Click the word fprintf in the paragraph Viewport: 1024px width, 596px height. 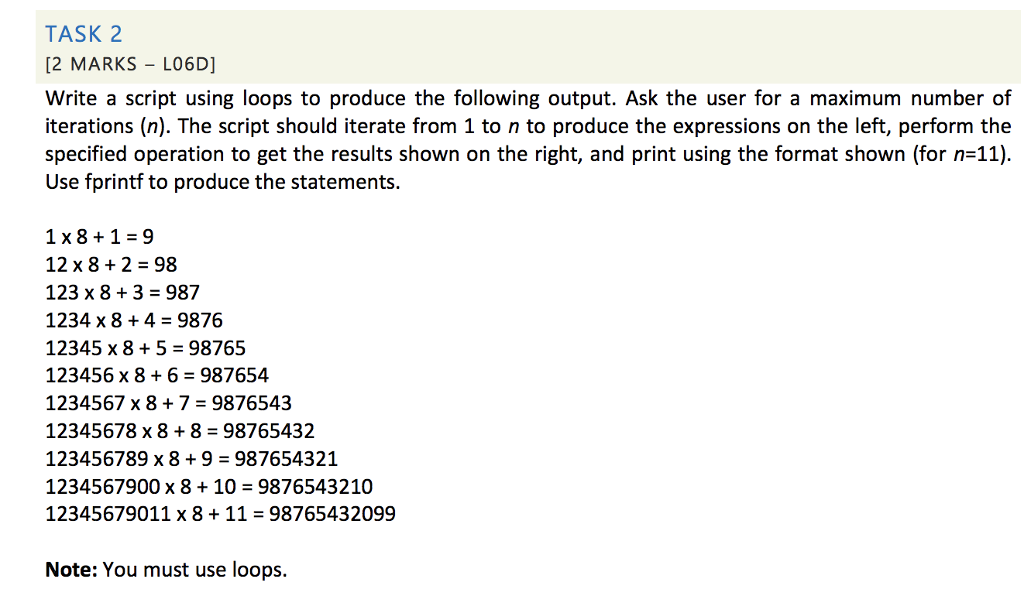click(114, 181)
